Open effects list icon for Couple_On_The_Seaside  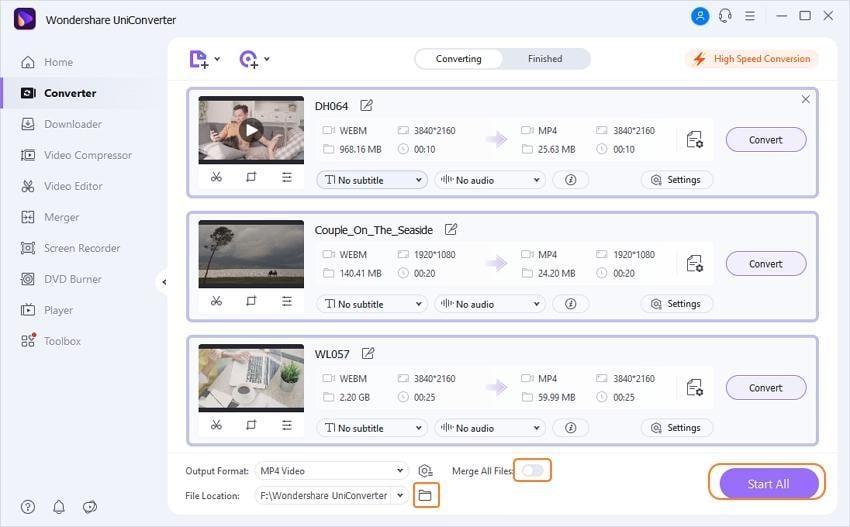point(287,301)
